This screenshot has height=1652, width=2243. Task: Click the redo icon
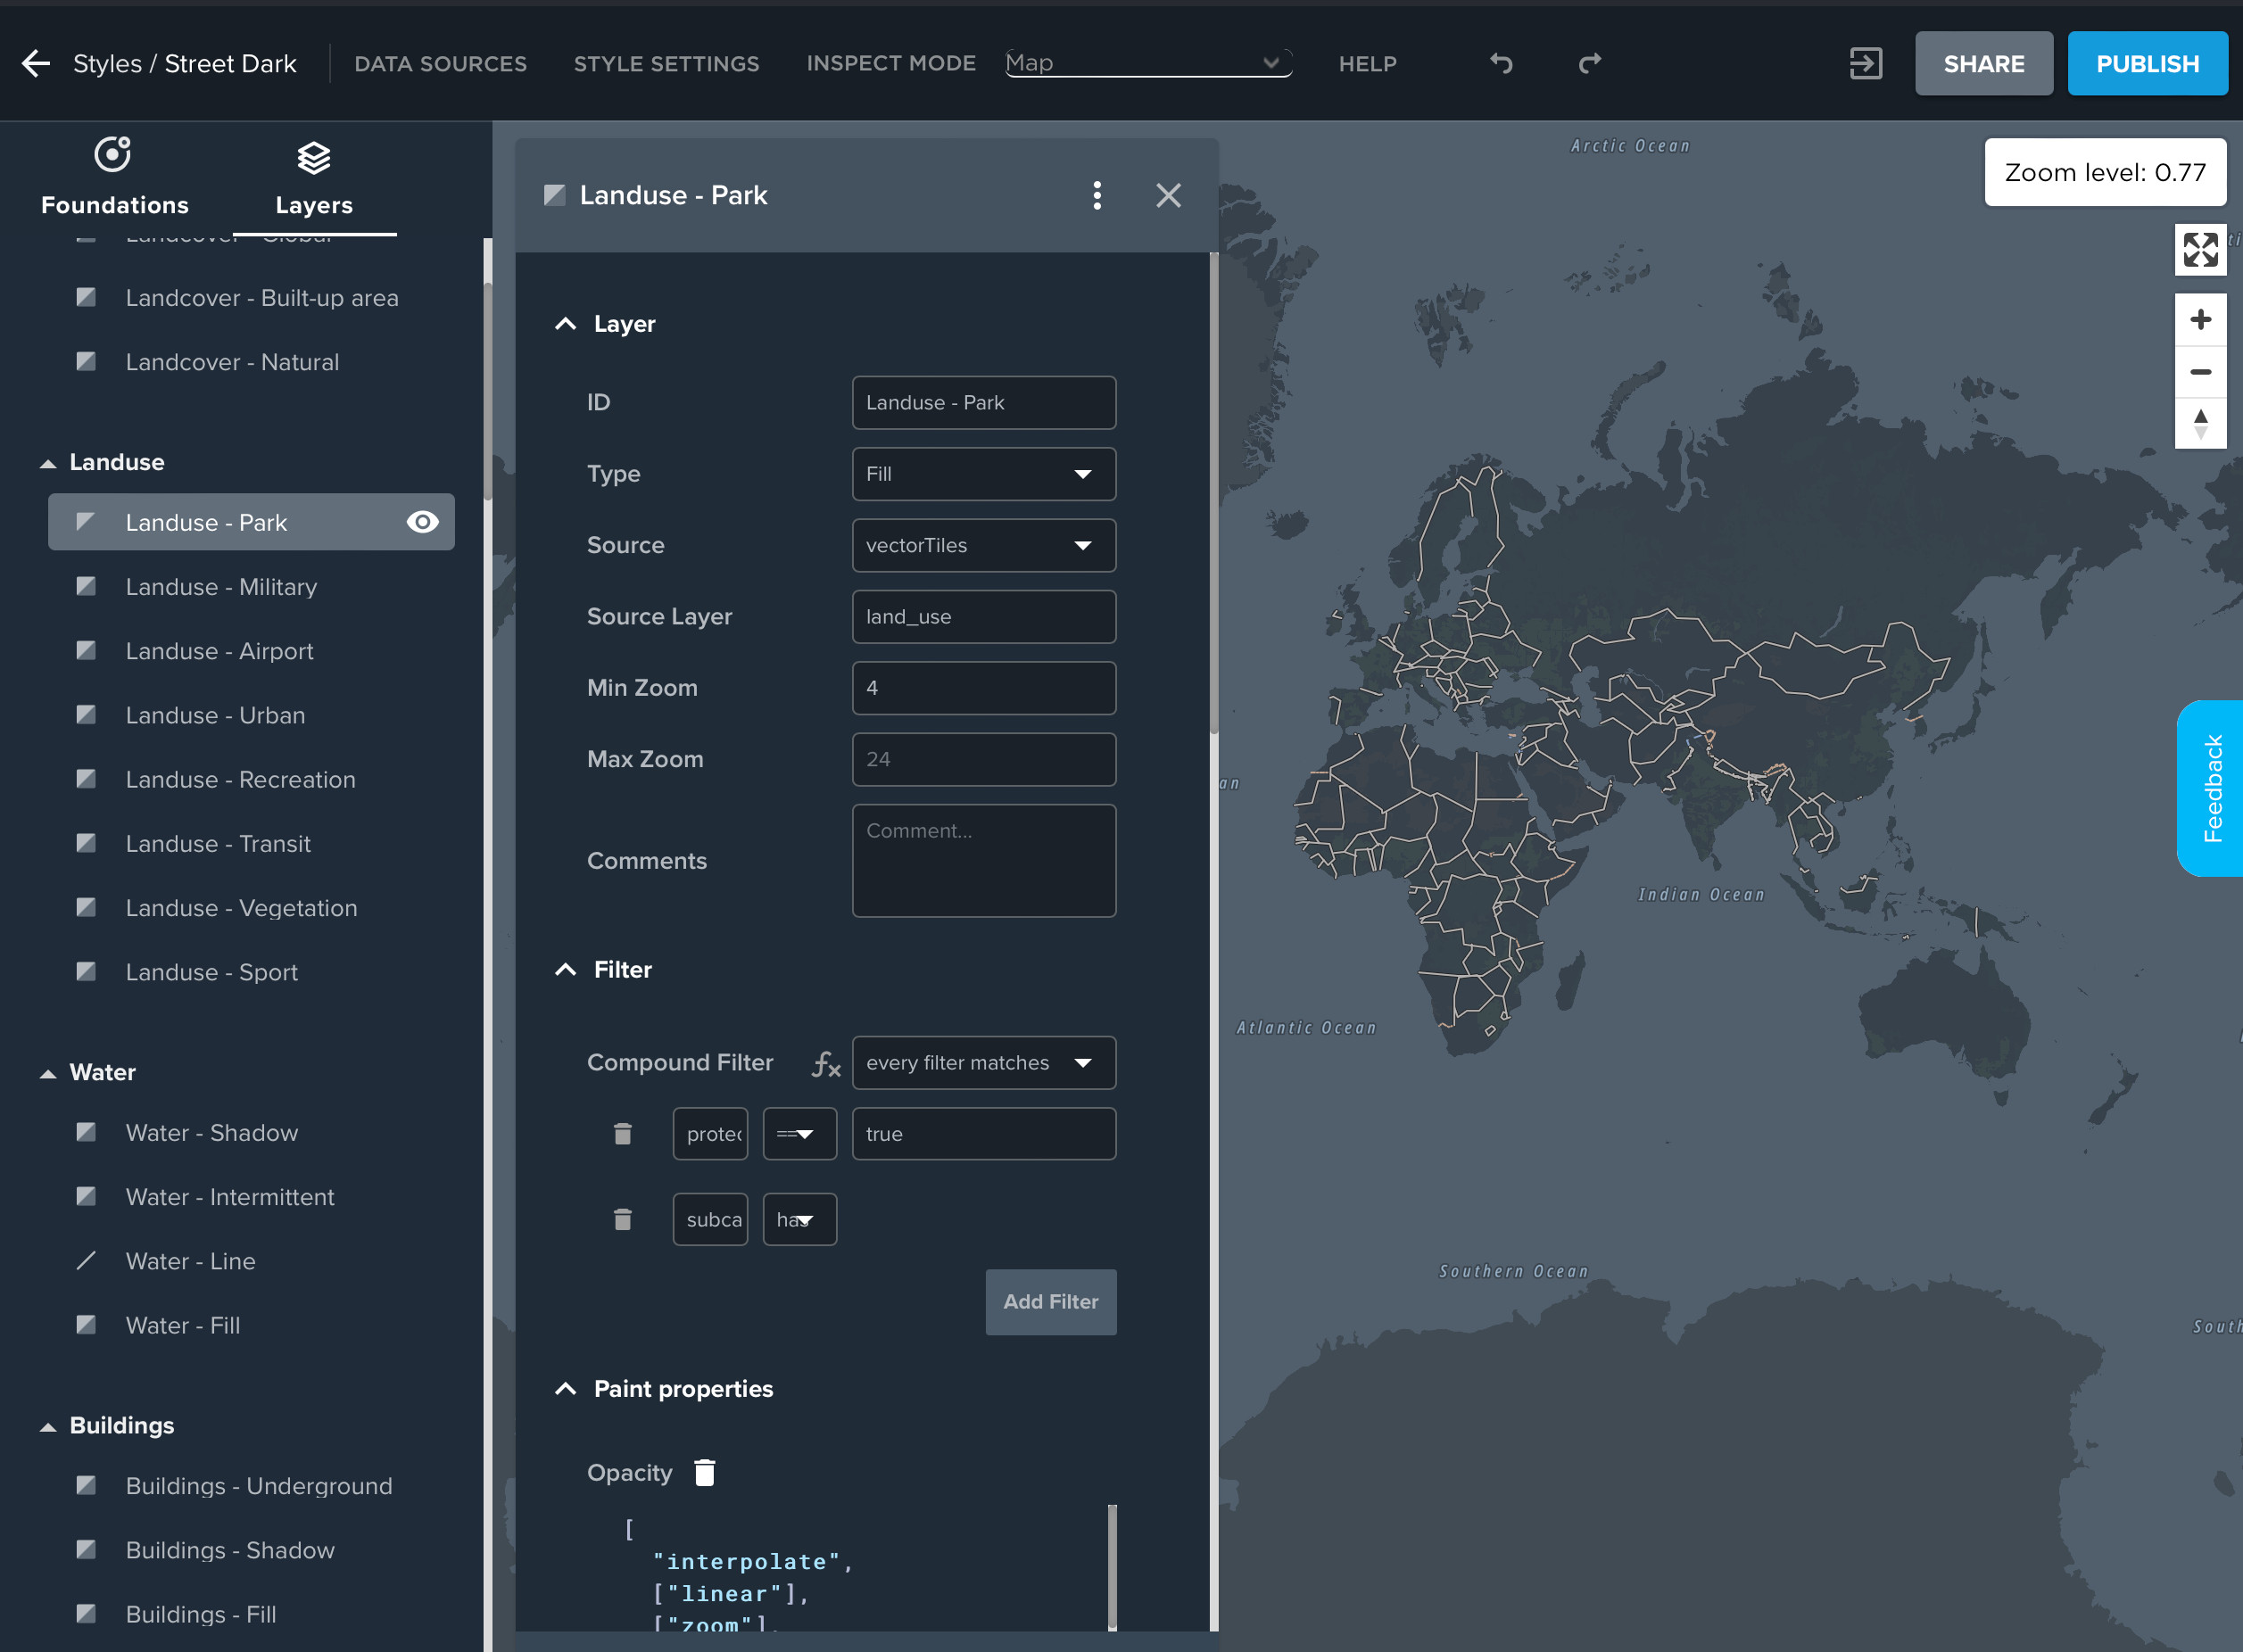click(1589, 64)
